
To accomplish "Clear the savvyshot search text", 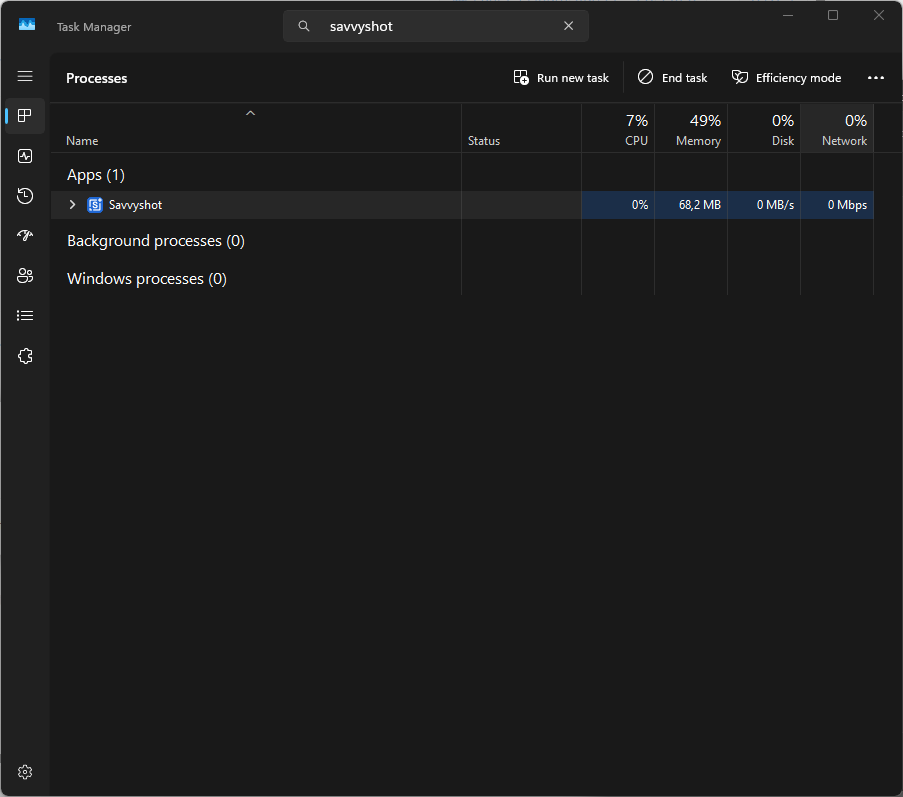I will coord(568,26).
